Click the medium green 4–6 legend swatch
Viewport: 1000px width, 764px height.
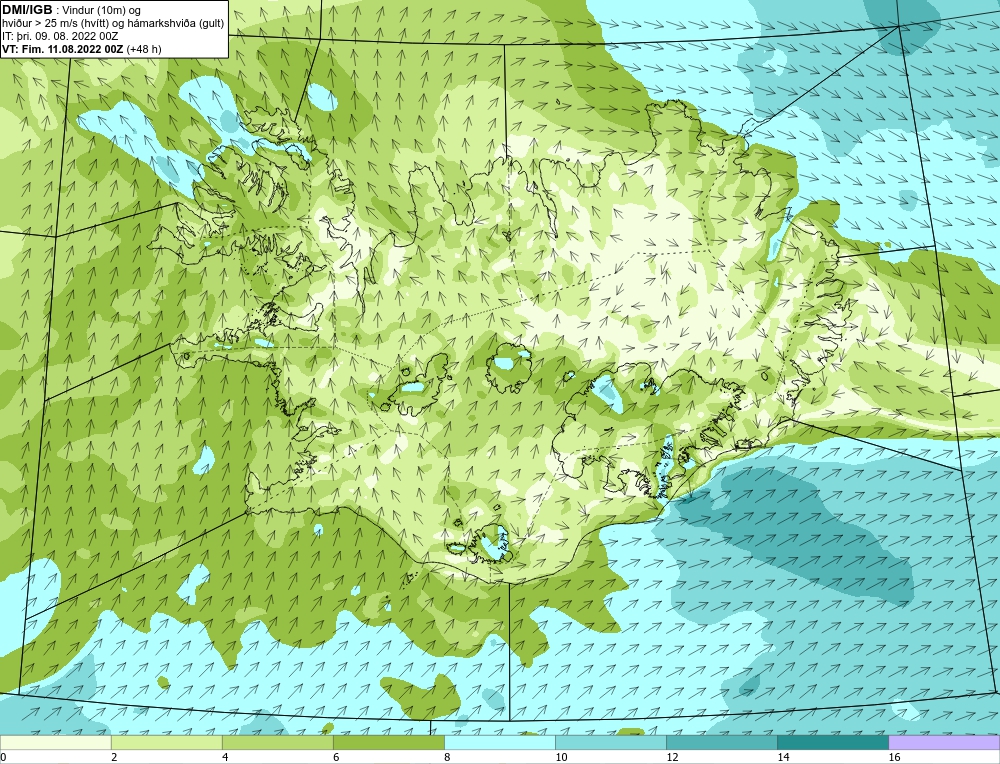pyautogui.click(x=278, y=742)
